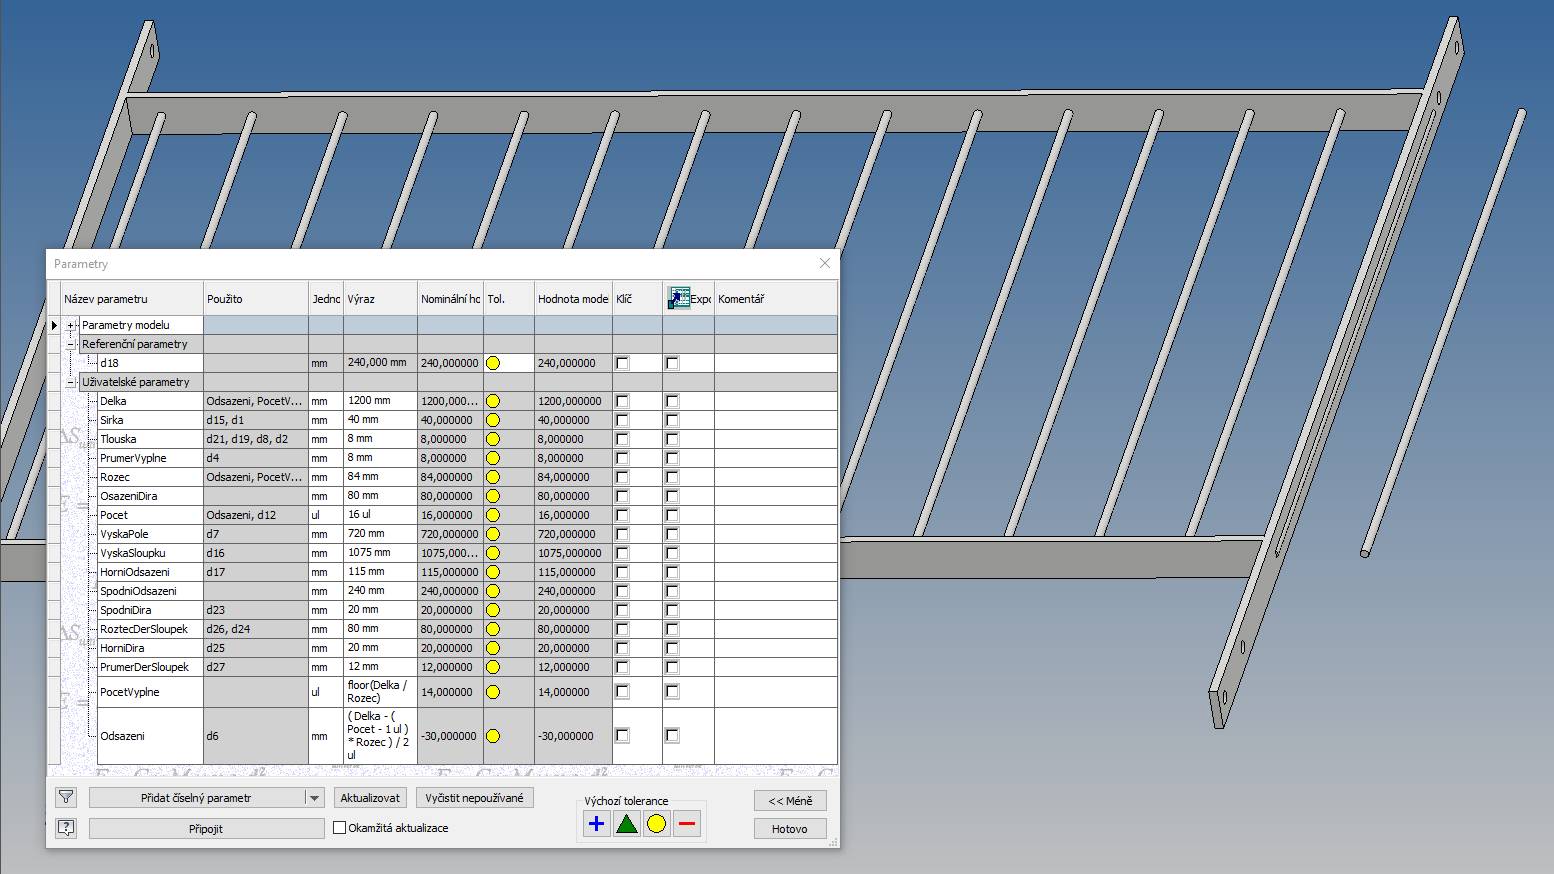Viewport: 1554px width, 874px height.
Task: Collapse the Uživatelské parametry group
Action: pyautogui.click(x=71, y=382)
